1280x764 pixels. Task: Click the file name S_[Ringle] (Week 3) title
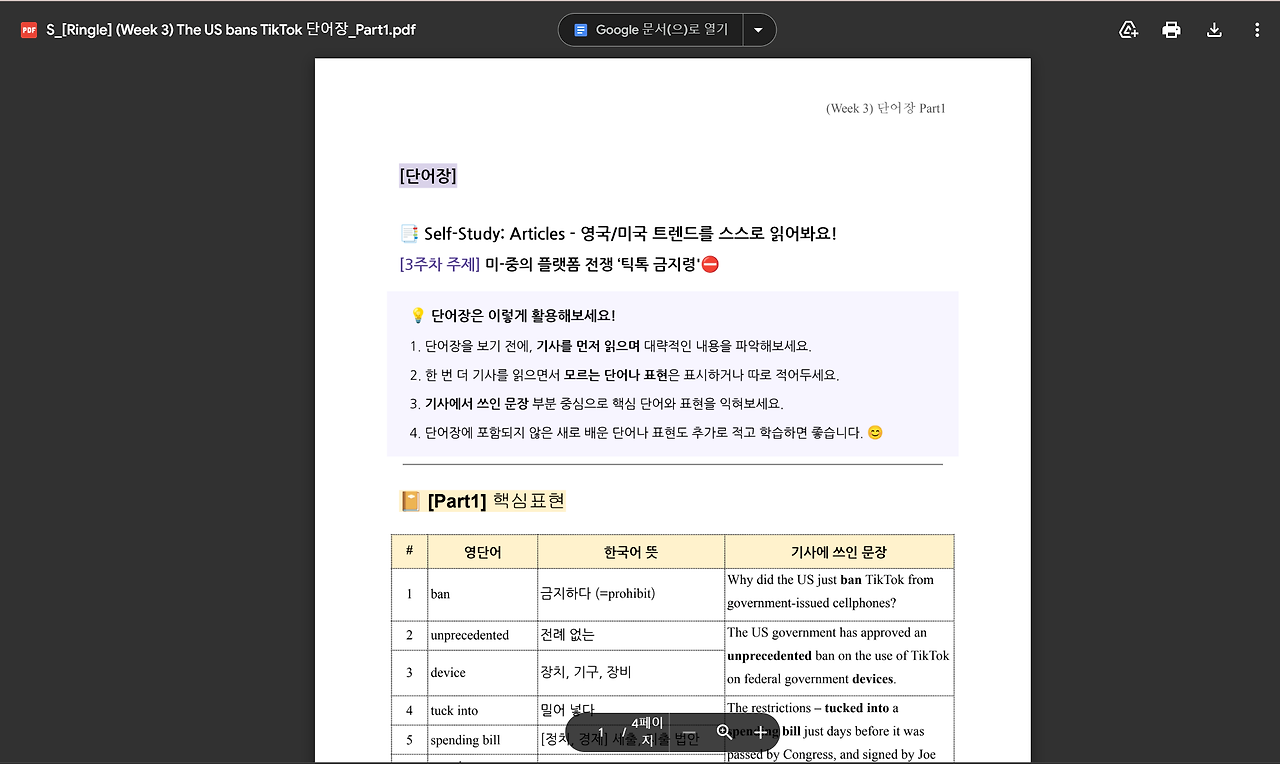pyautogui.click(x=231, y=30)
